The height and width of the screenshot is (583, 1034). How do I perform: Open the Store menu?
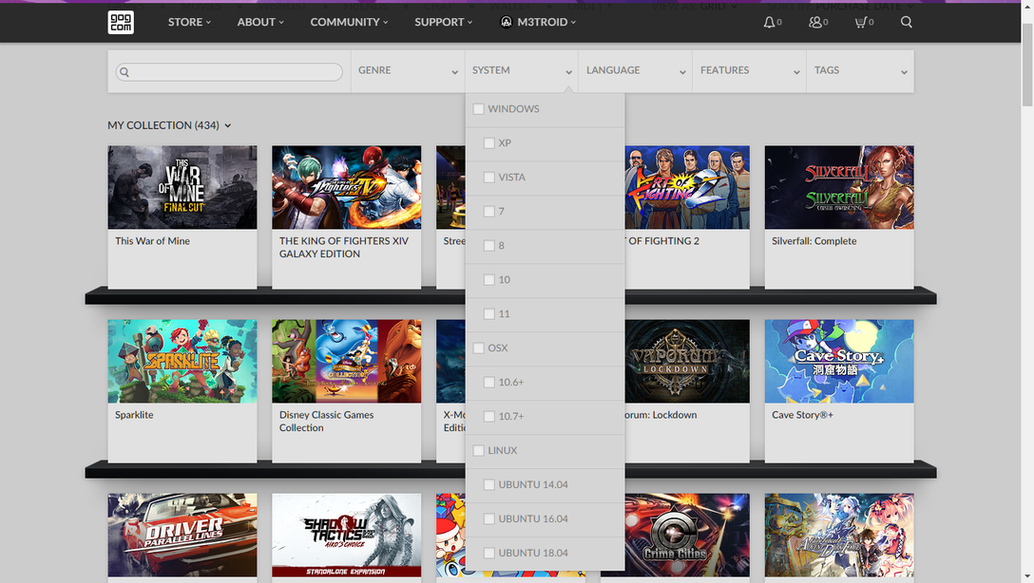189,22
